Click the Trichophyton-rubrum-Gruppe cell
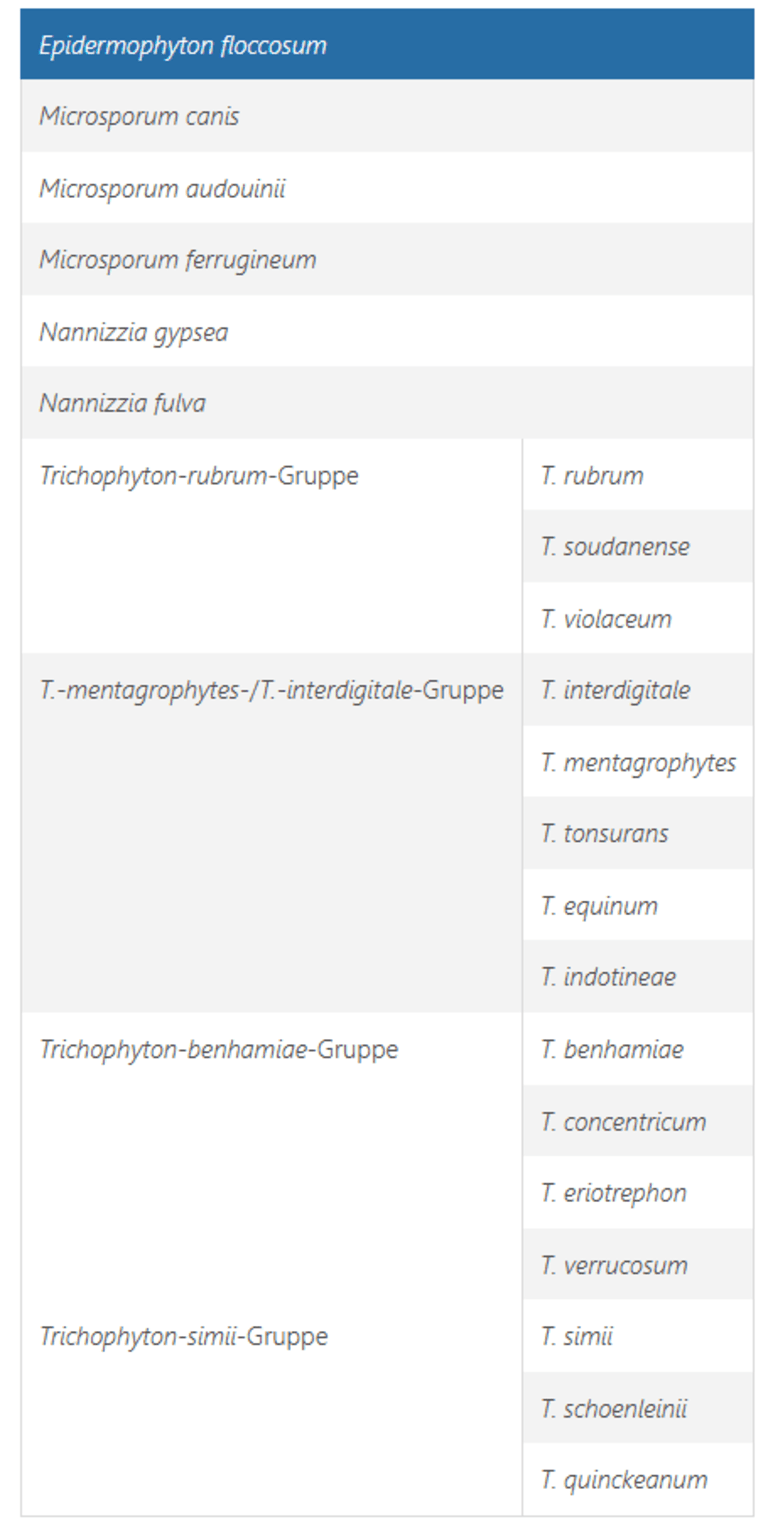The image size is (768, 1534). tap(199, 475)
